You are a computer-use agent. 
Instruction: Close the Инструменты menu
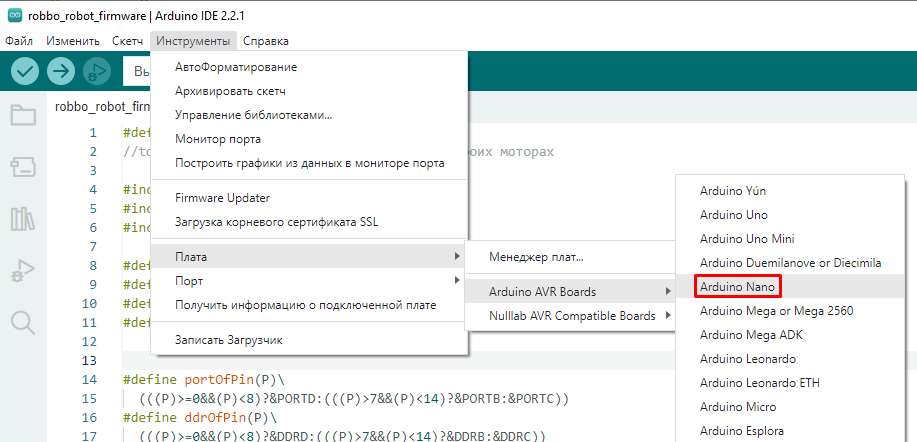(x=194, y=41)
